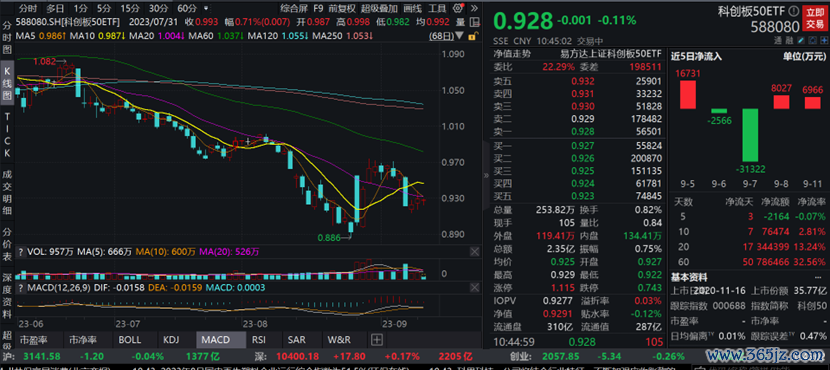Expand the 68日 range triangle dropdown
Screen dimensions: 830x370
point(459,35)
